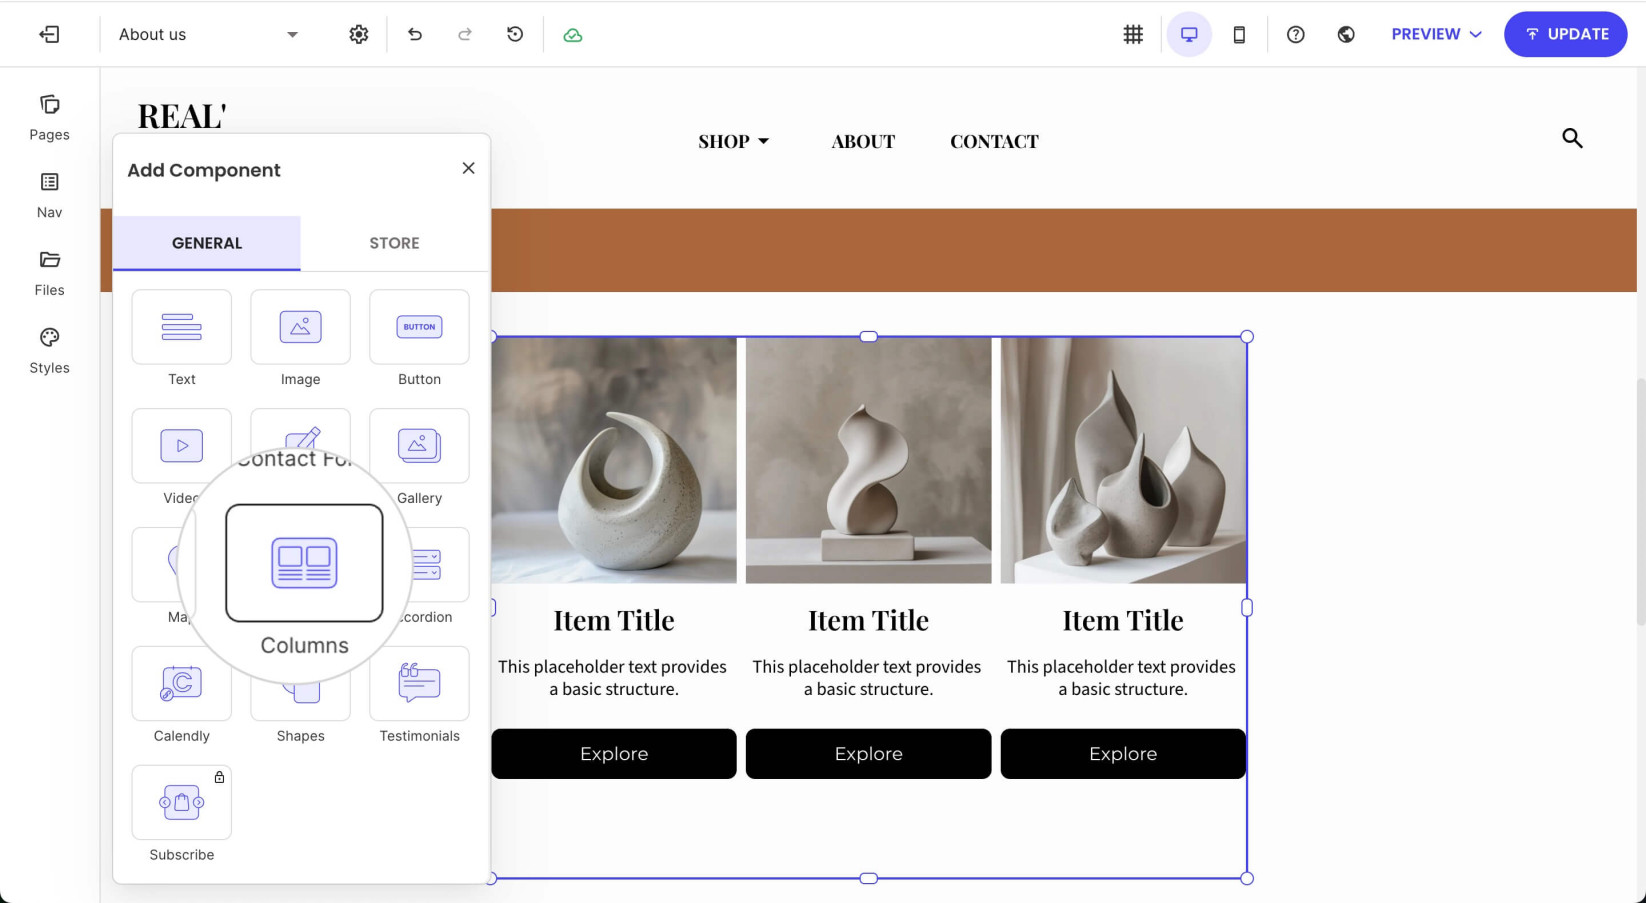The image size is (1646, 903).
Task: Click the first Explore button
Action: tap(614, 754)
